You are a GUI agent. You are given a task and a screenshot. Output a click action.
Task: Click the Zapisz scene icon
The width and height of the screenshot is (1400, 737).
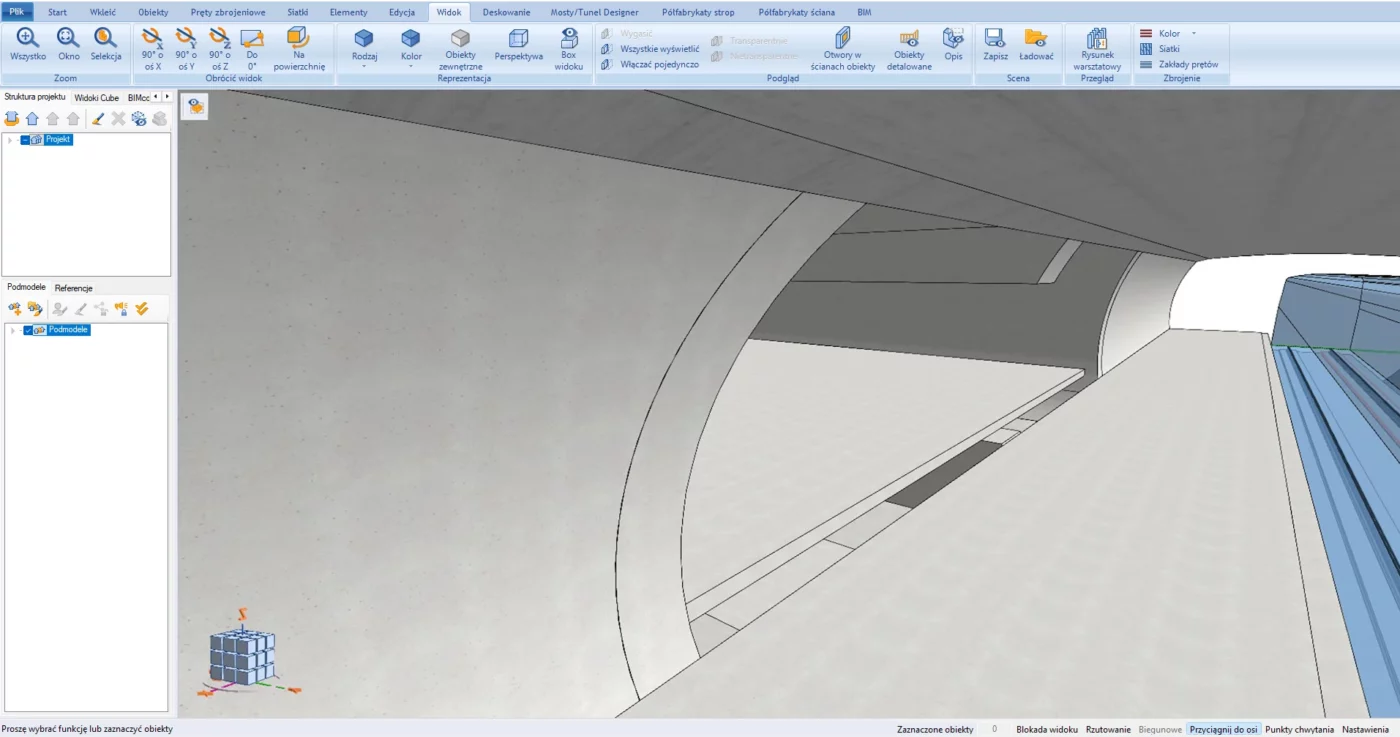pyautogui.click(x=995, y=40)
